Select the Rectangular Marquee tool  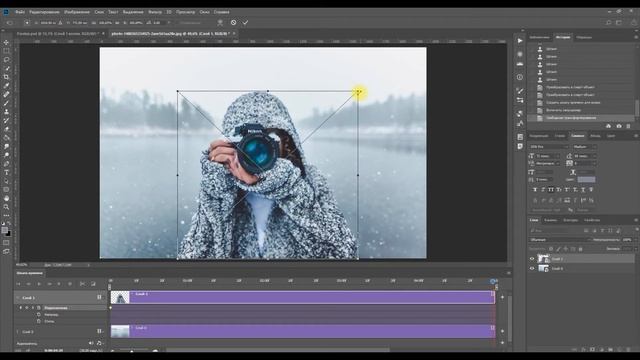6,51
